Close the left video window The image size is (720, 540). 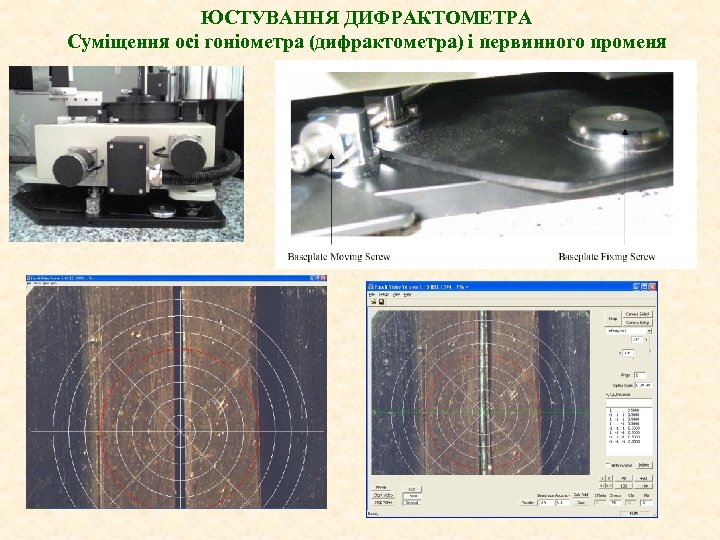324,278
